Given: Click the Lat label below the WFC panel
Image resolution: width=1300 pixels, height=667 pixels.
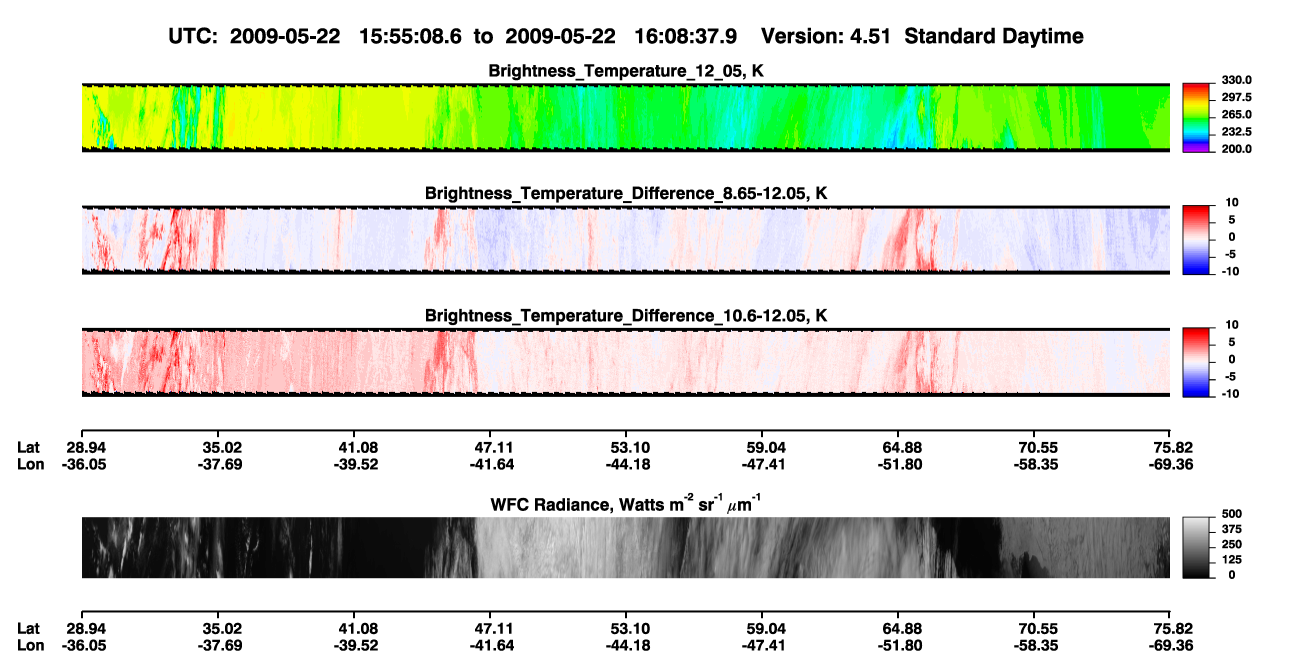Looking at the screenshot, I should 29,628.
